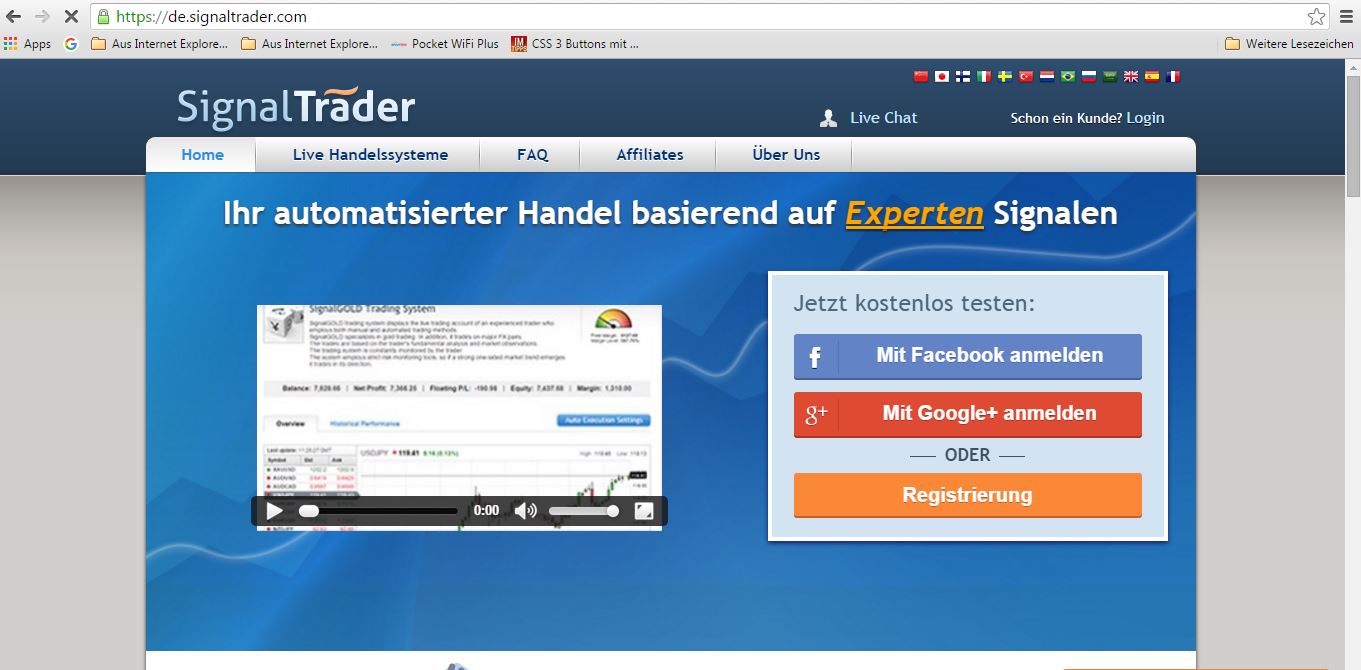The height and width of the screenshot is (670, 1361).
Task: Play the SignalGOLD demo video
Action: point(274,511)
